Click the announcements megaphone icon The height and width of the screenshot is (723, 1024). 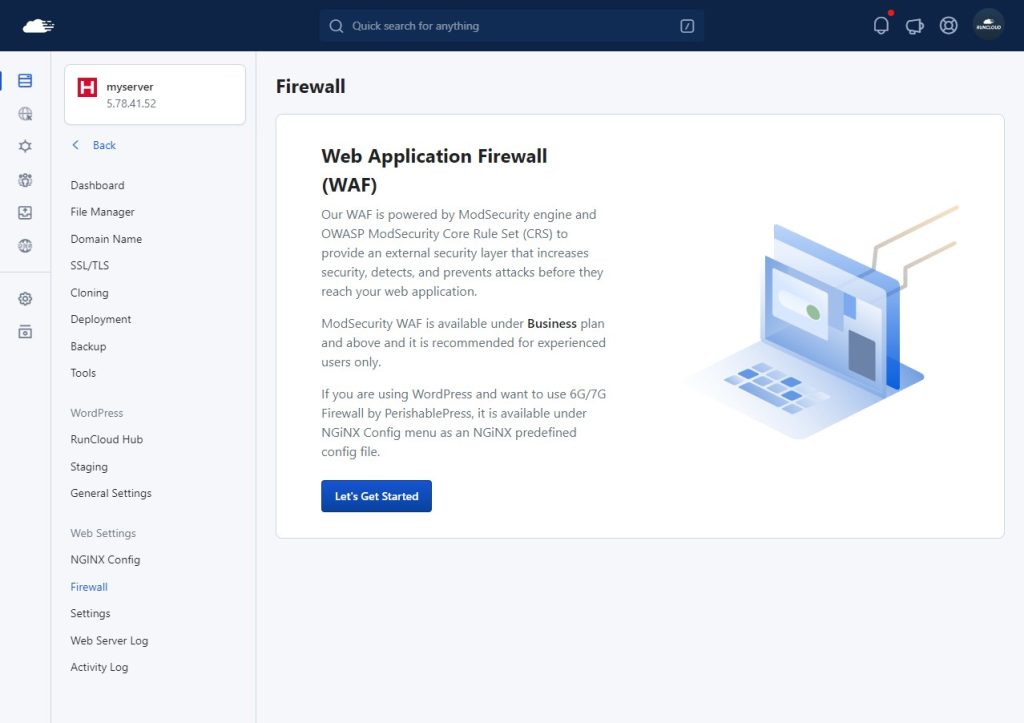point(914,26)
